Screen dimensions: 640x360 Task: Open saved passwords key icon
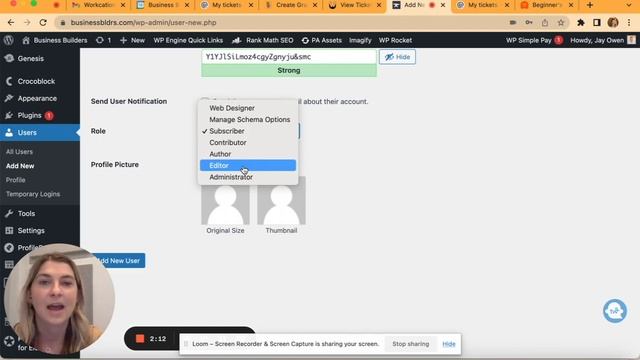click(529, 22)
